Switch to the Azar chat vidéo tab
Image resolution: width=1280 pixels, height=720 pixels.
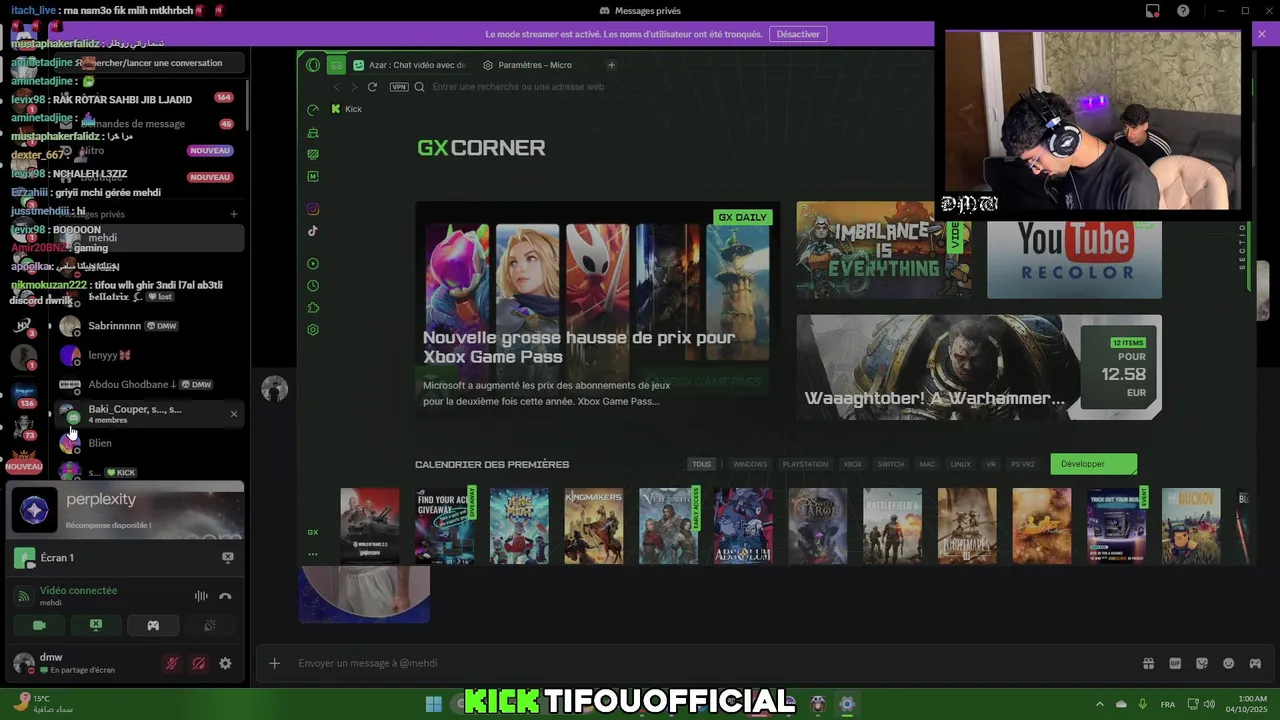click(409, 65)
